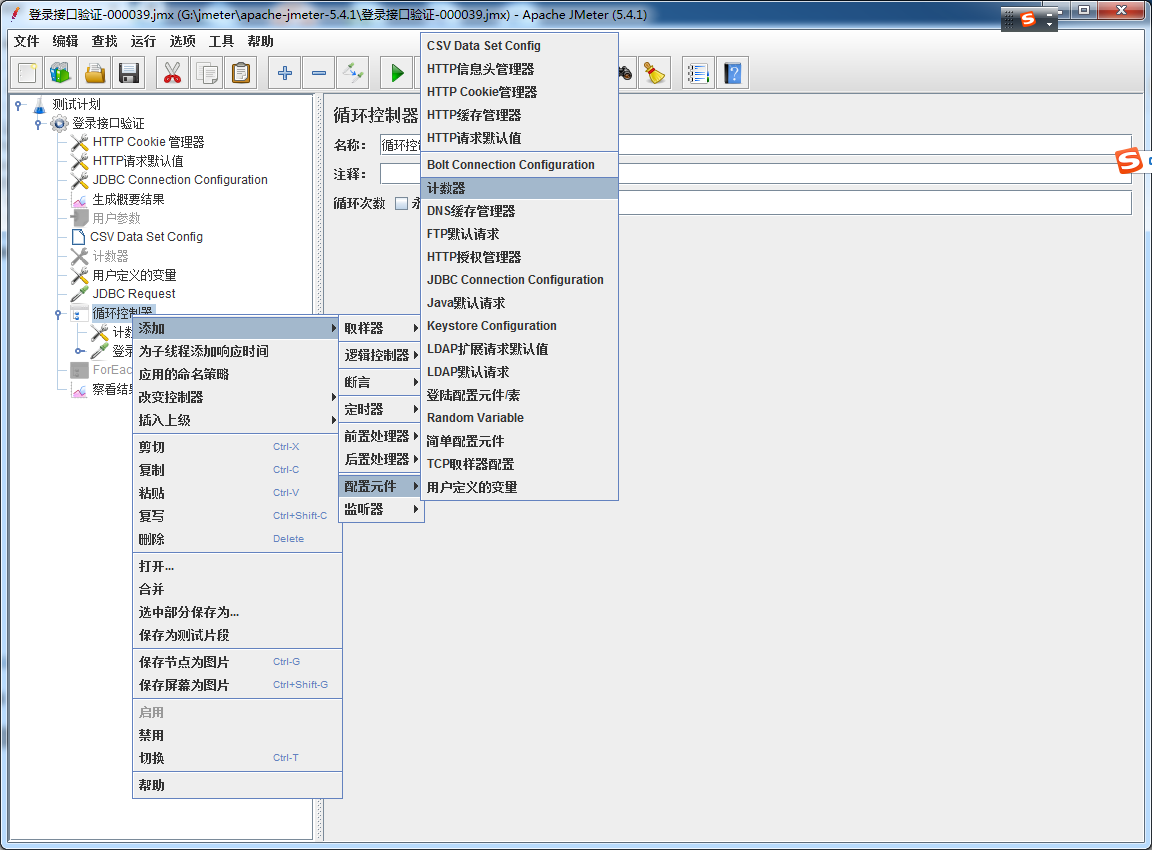This screenshot has width=1152, height=850.
Task: Click the Collapse all minus icon
Action: (318, 73)
